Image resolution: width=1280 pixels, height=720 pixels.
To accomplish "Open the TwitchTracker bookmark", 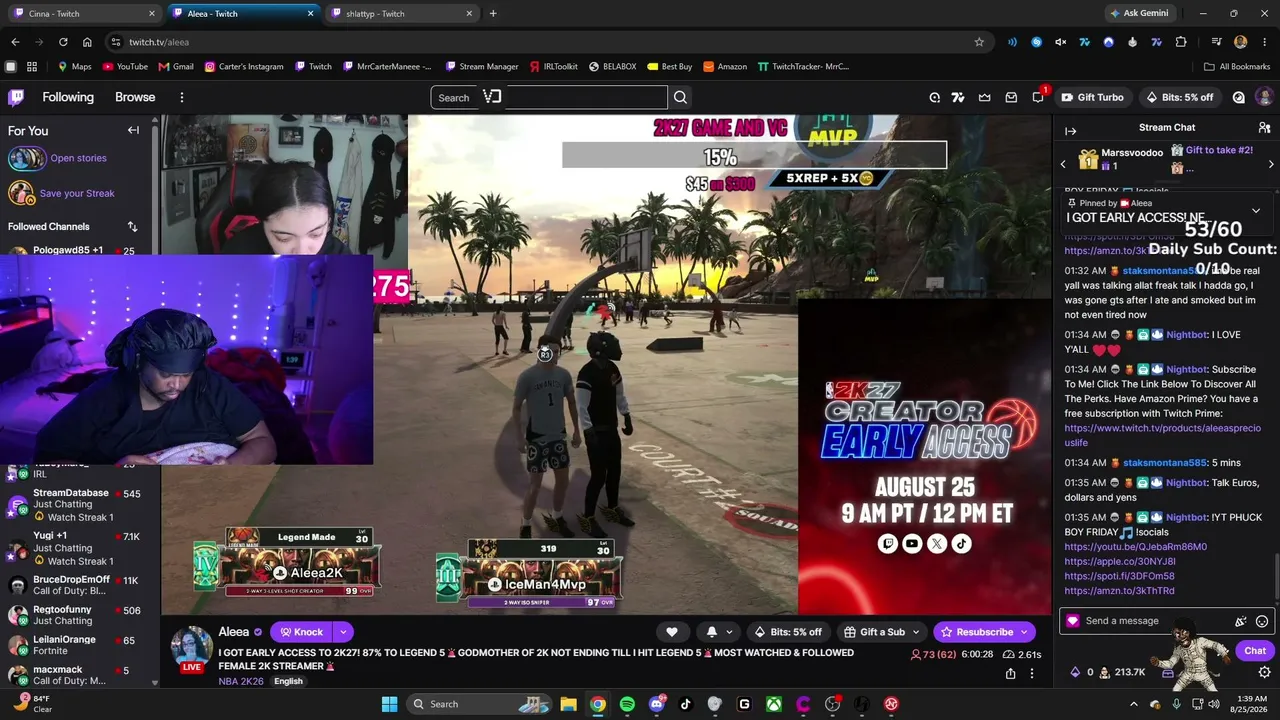I will tap(803, 67).
